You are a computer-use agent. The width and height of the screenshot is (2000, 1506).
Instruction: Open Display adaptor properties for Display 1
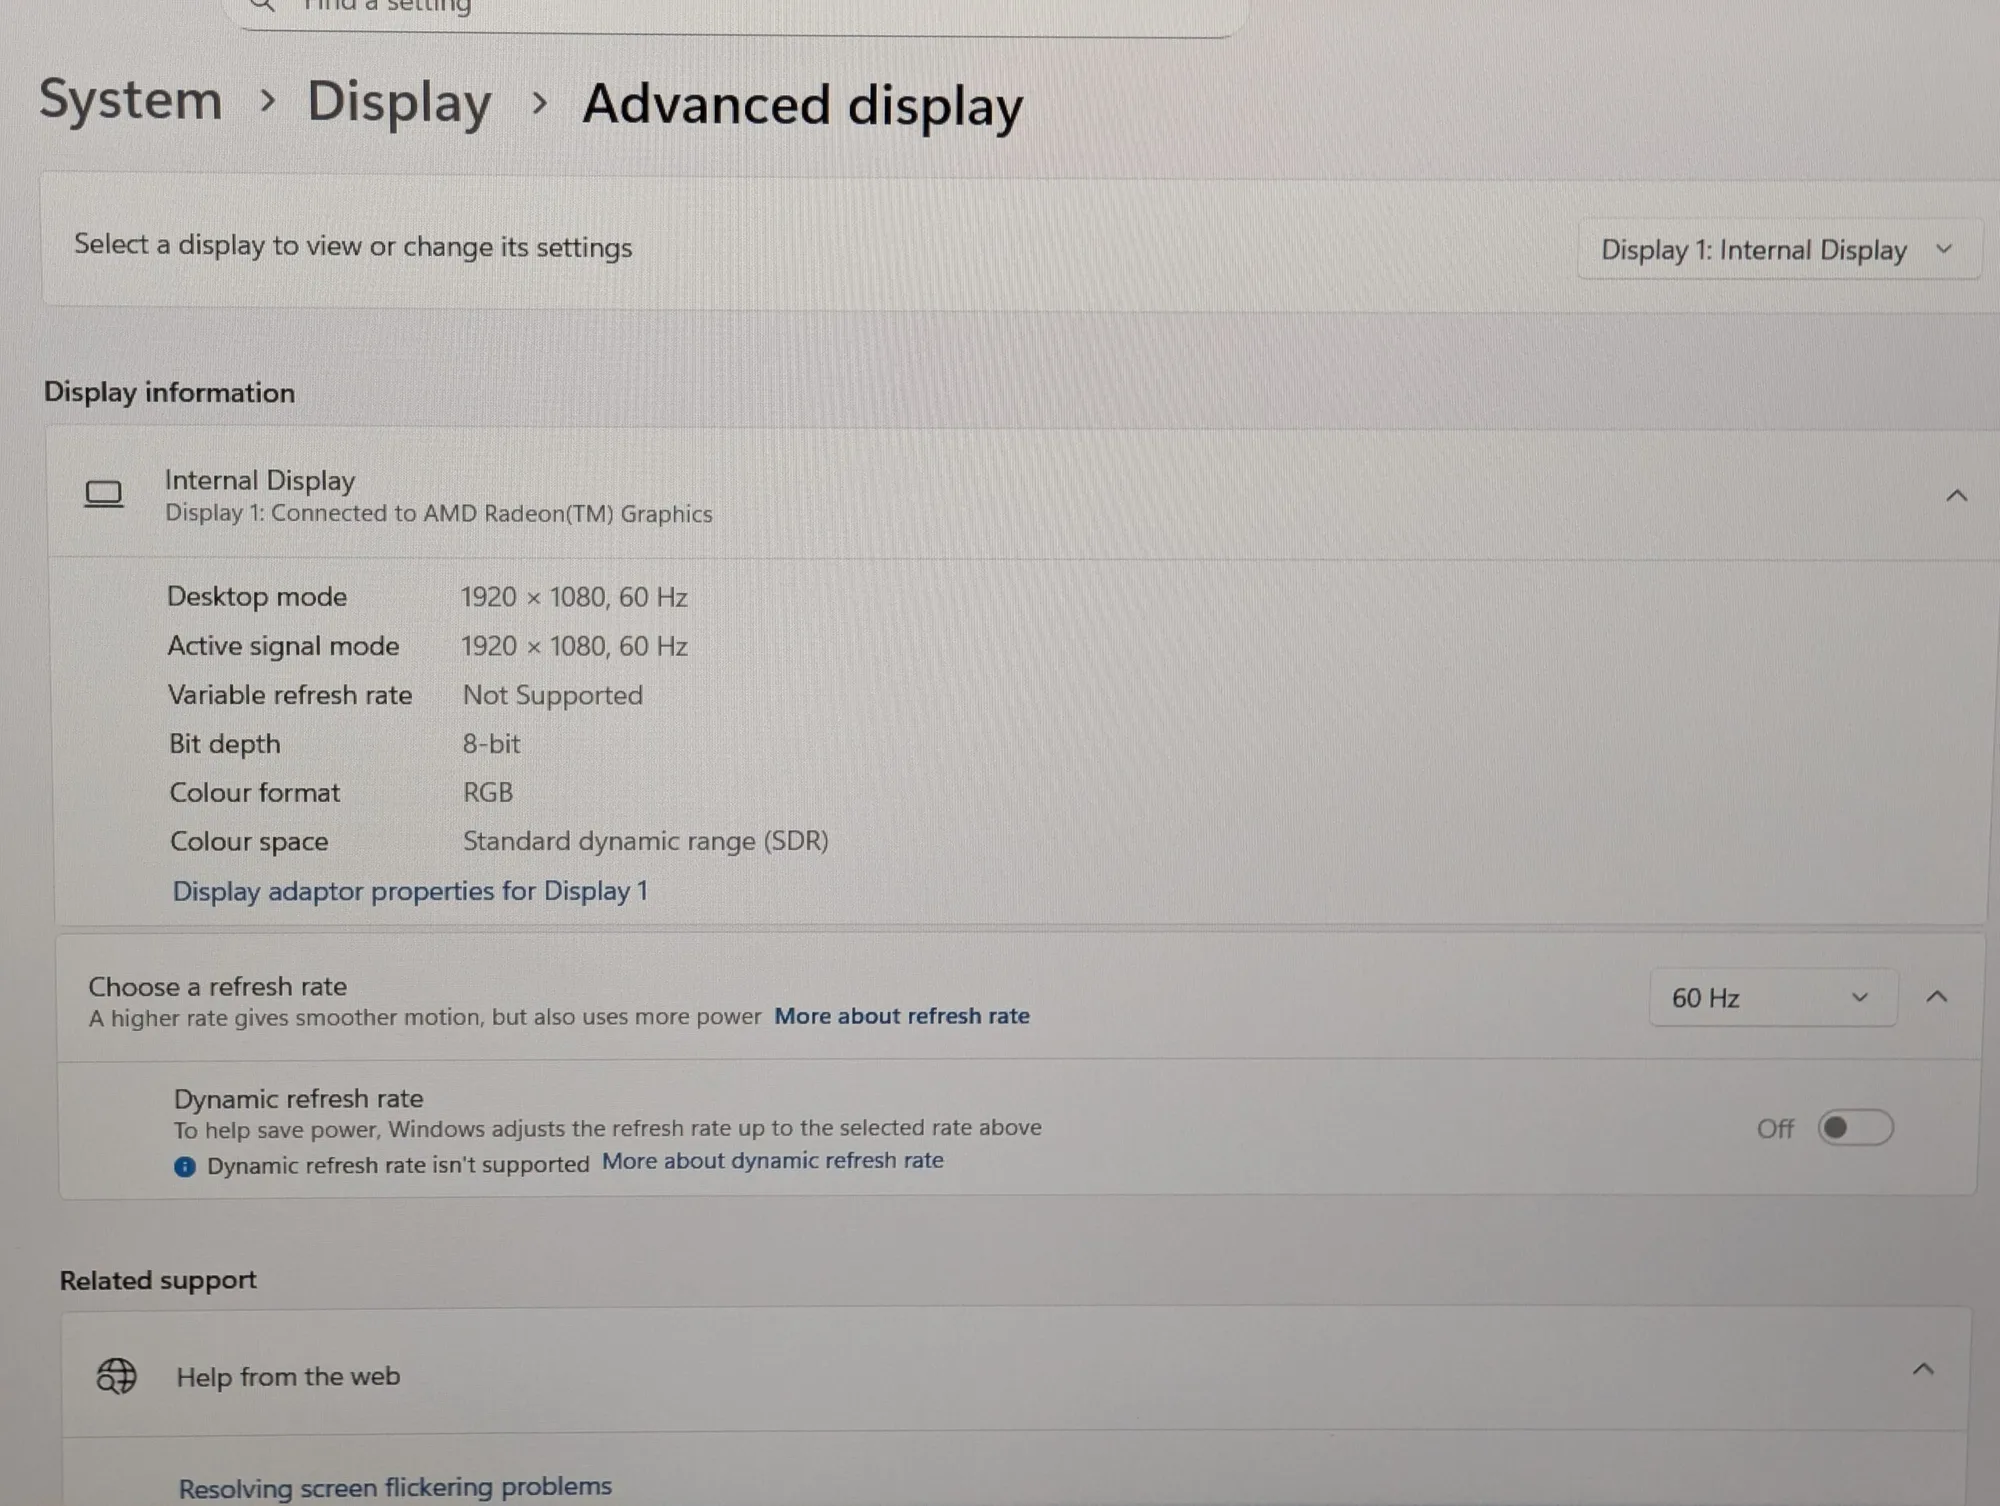410,891
